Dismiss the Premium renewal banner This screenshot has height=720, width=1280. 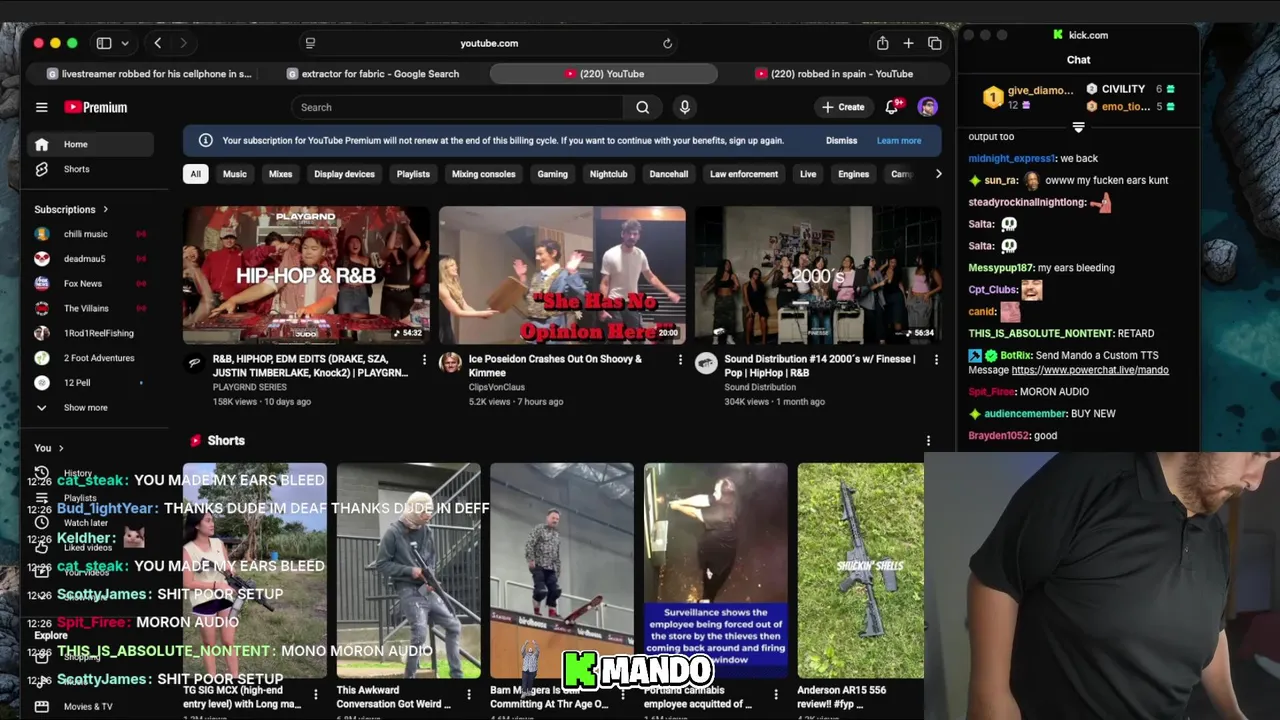pos(841,141)
